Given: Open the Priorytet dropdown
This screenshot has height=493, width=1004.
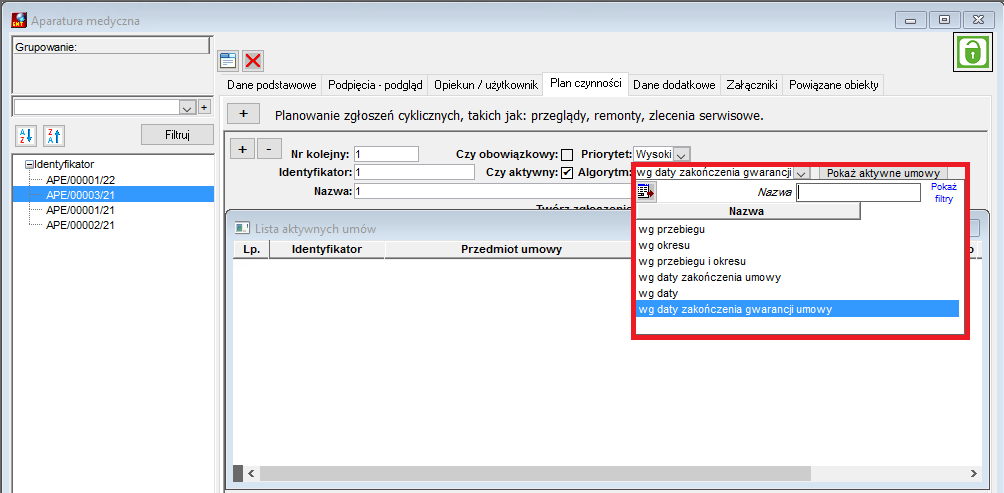Looking at the screenshot, I should (682, 154).
